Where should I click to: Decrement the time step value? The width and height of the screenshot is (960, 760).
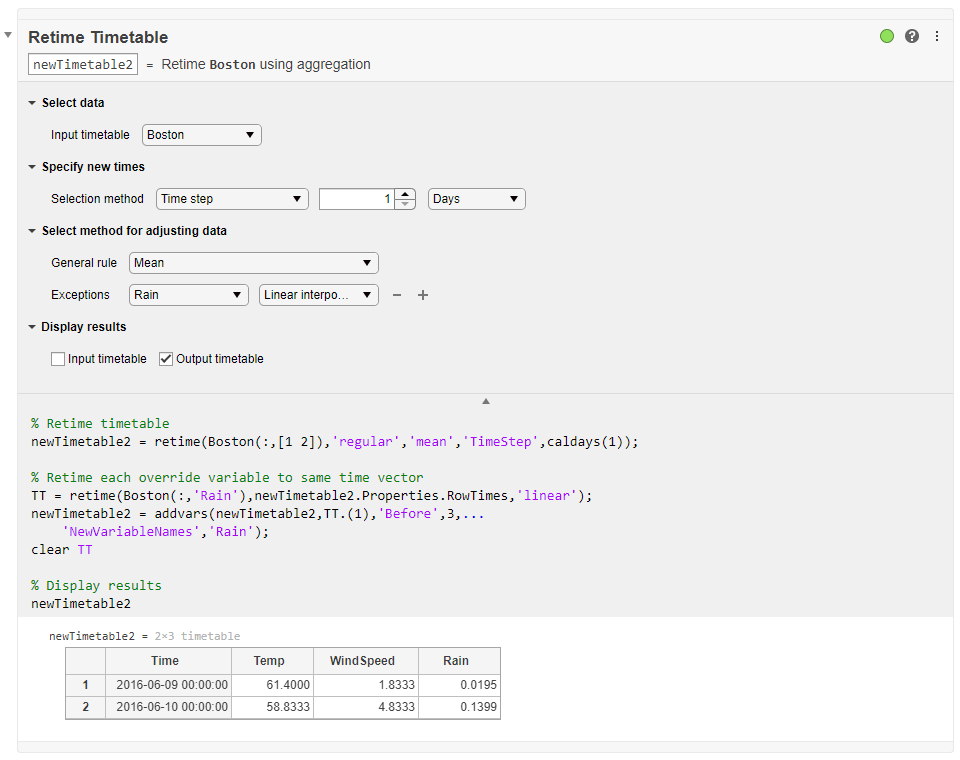(405, 204)
